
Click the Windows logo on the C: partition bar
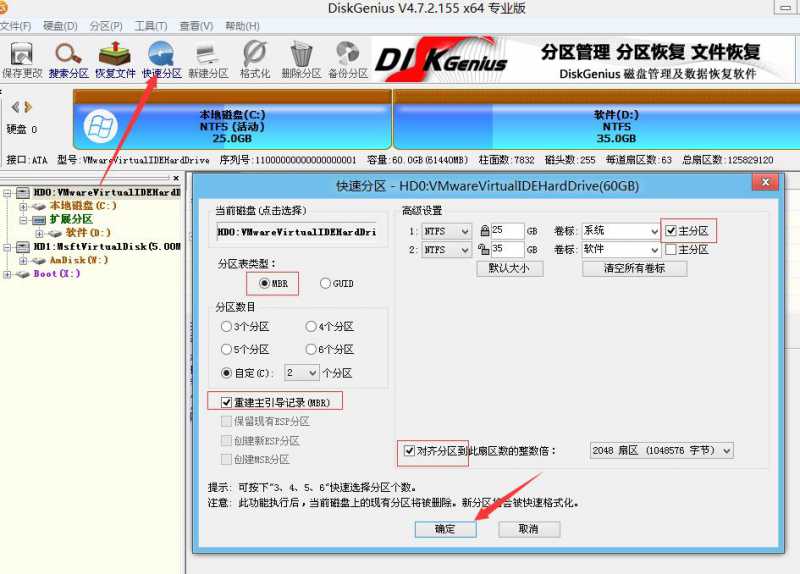coord(101,127)
